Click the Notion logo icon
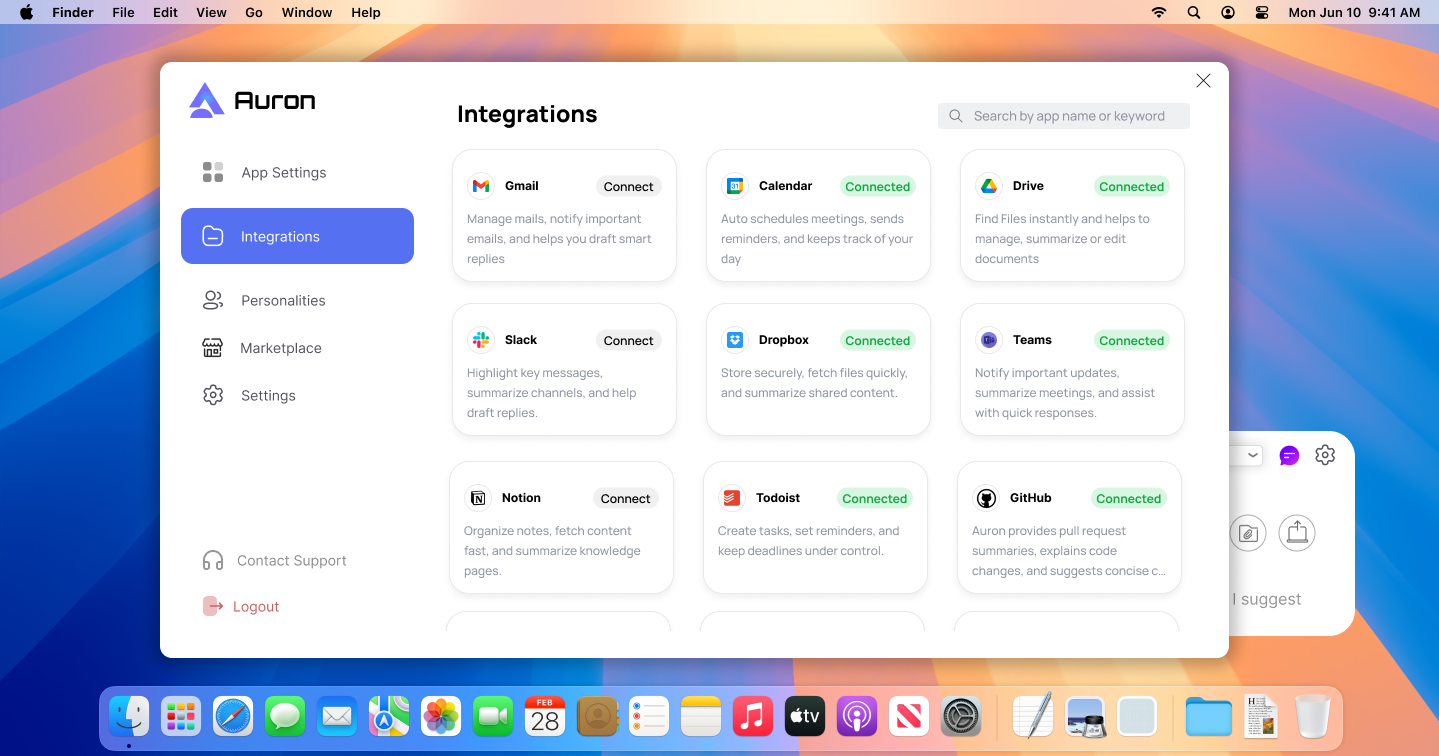This screenshot has height=756, width=1439. (478, 498)
